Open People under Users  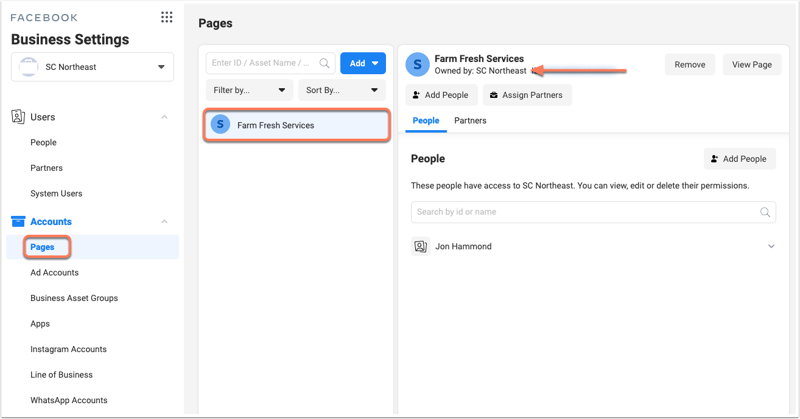43,142
